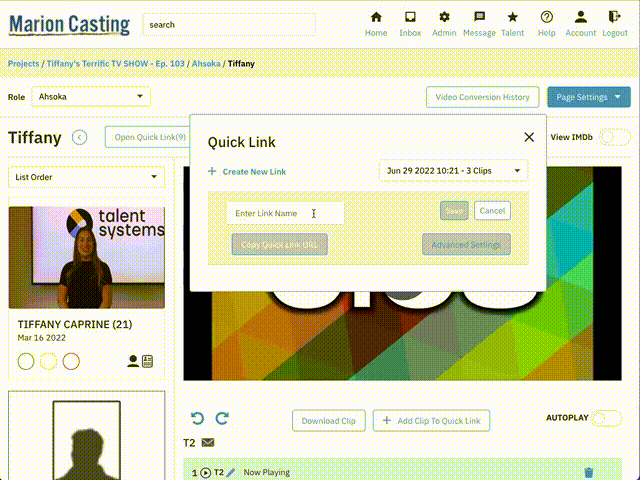Click Tiffany's Terrific TV SHOW breadcrumb

pyautogui.click(x=116, y=64)
